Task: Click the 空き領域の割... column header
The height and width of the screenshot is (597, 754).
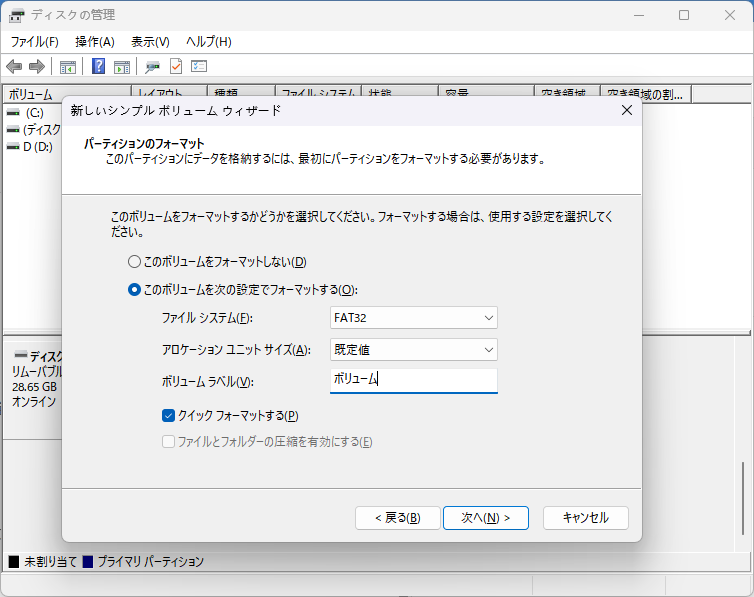Action: [646, 94]
